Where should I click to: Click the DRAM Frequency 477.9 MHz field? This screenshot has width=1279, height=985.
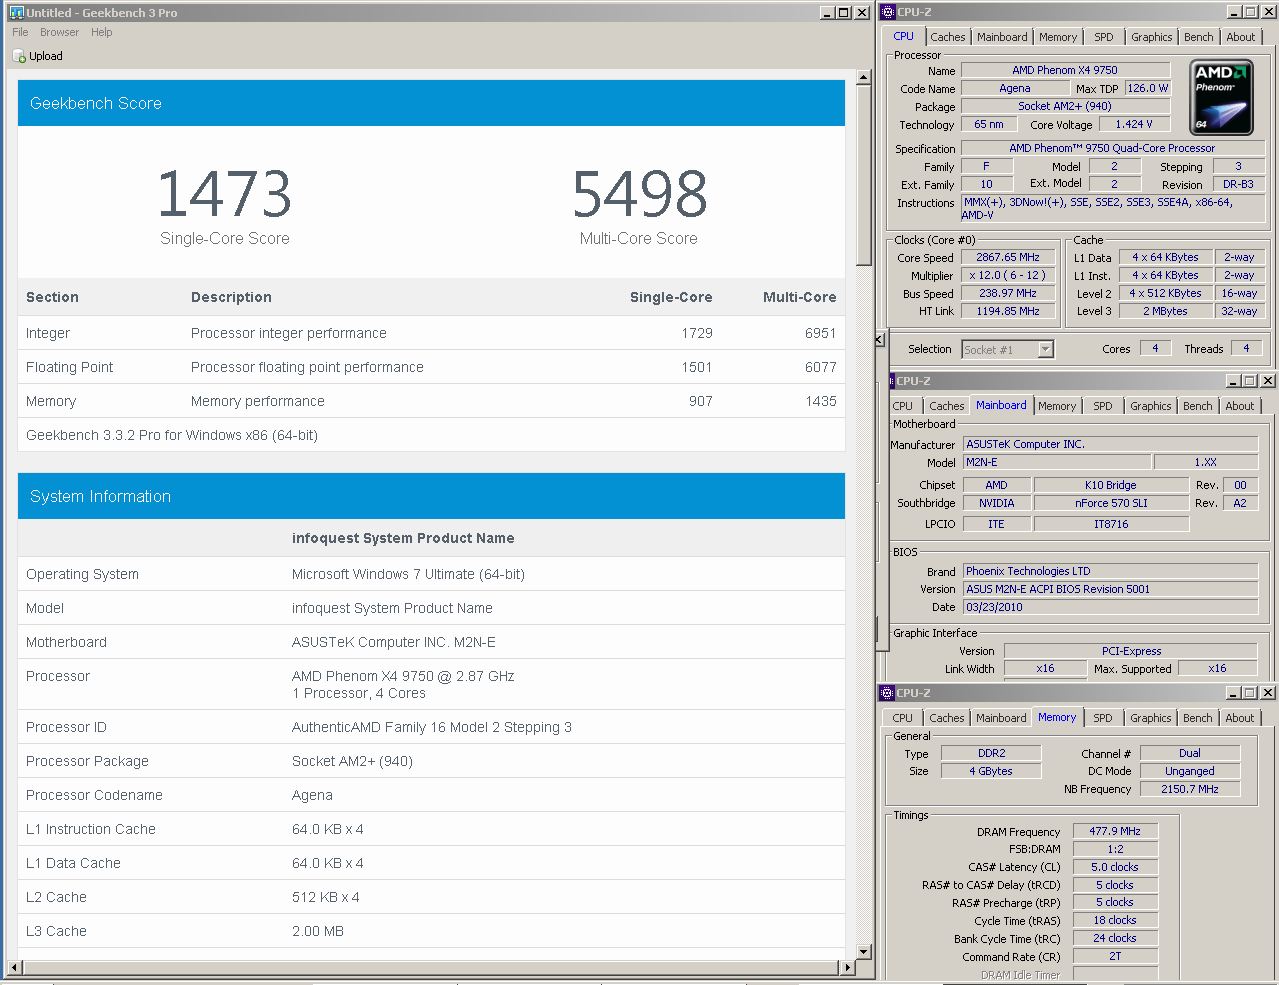tap(1115, 831)
